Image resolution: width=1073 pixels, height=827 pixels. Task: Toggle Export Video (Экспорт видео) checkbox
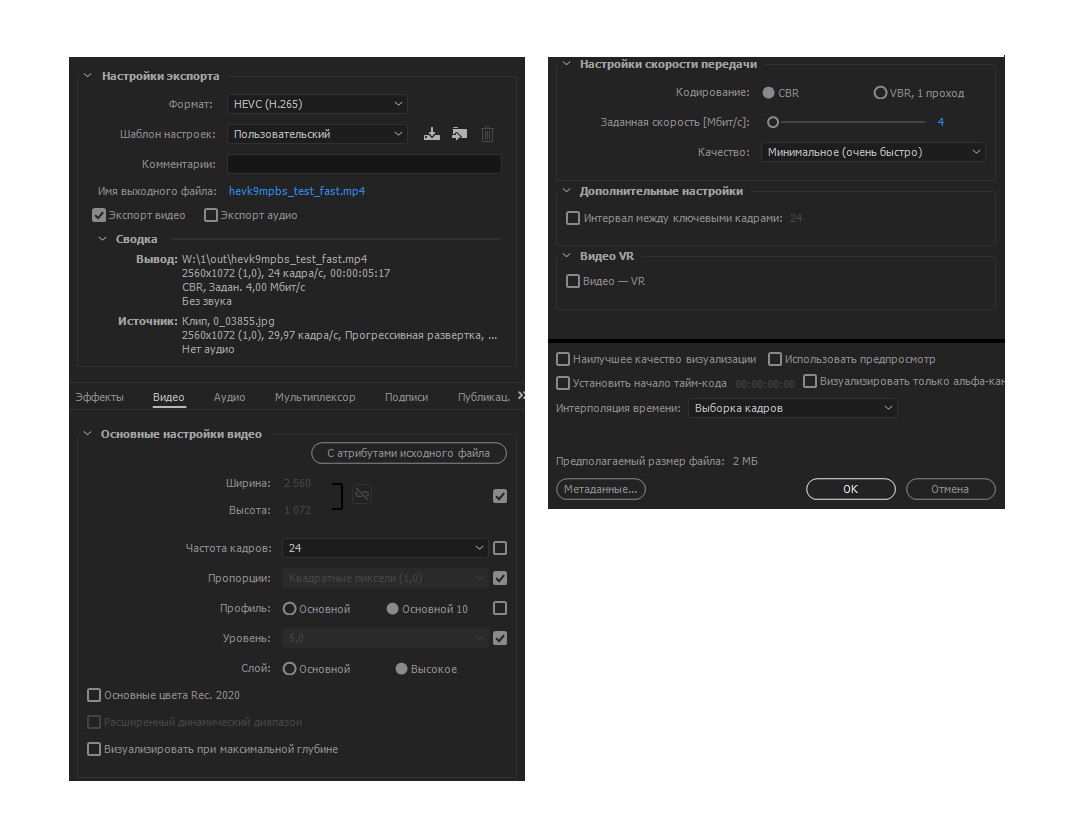click(x=99, y=215)
